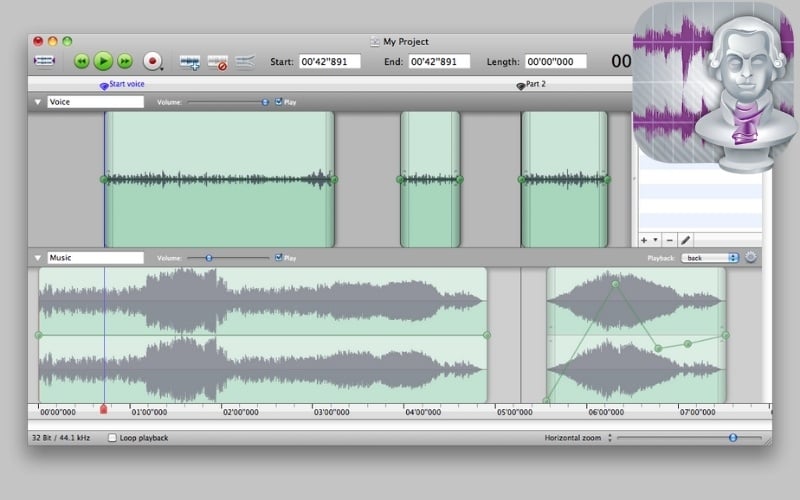Start playback with the green play button
The width and height of the screenshot is (800, 500).
(104, 61)
